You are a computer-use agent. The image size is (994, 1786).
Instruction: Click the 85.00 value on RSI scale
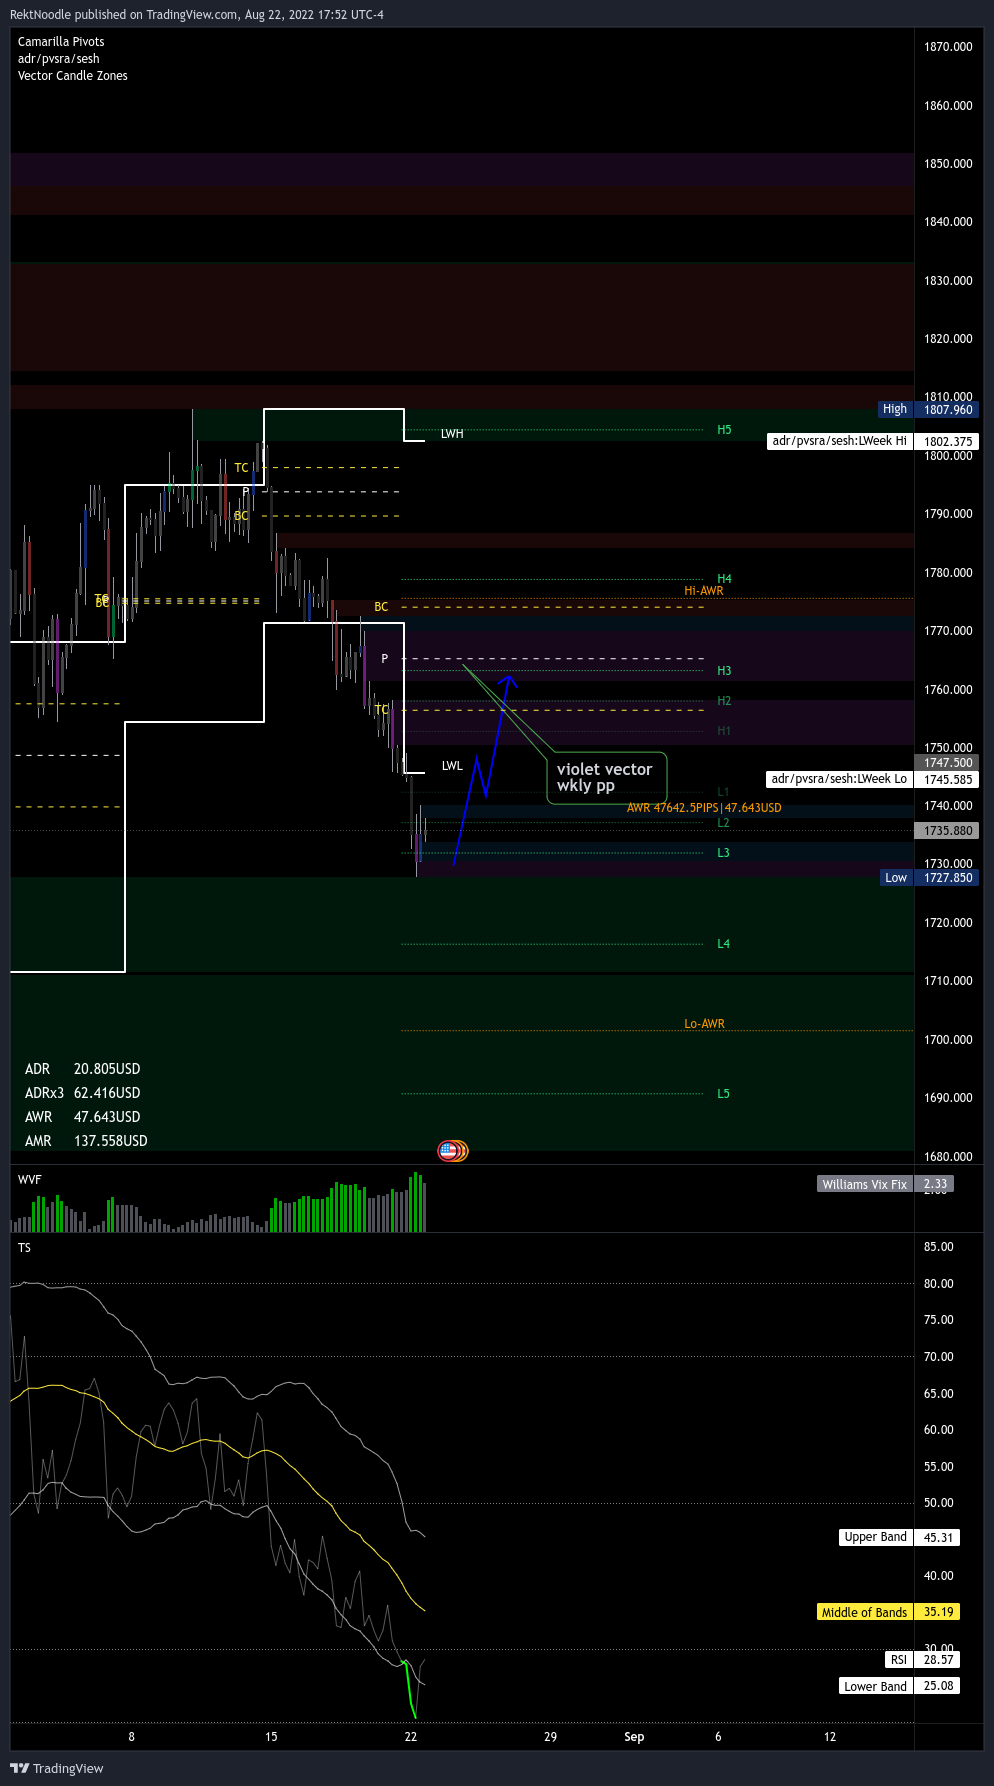[939, 1247]
